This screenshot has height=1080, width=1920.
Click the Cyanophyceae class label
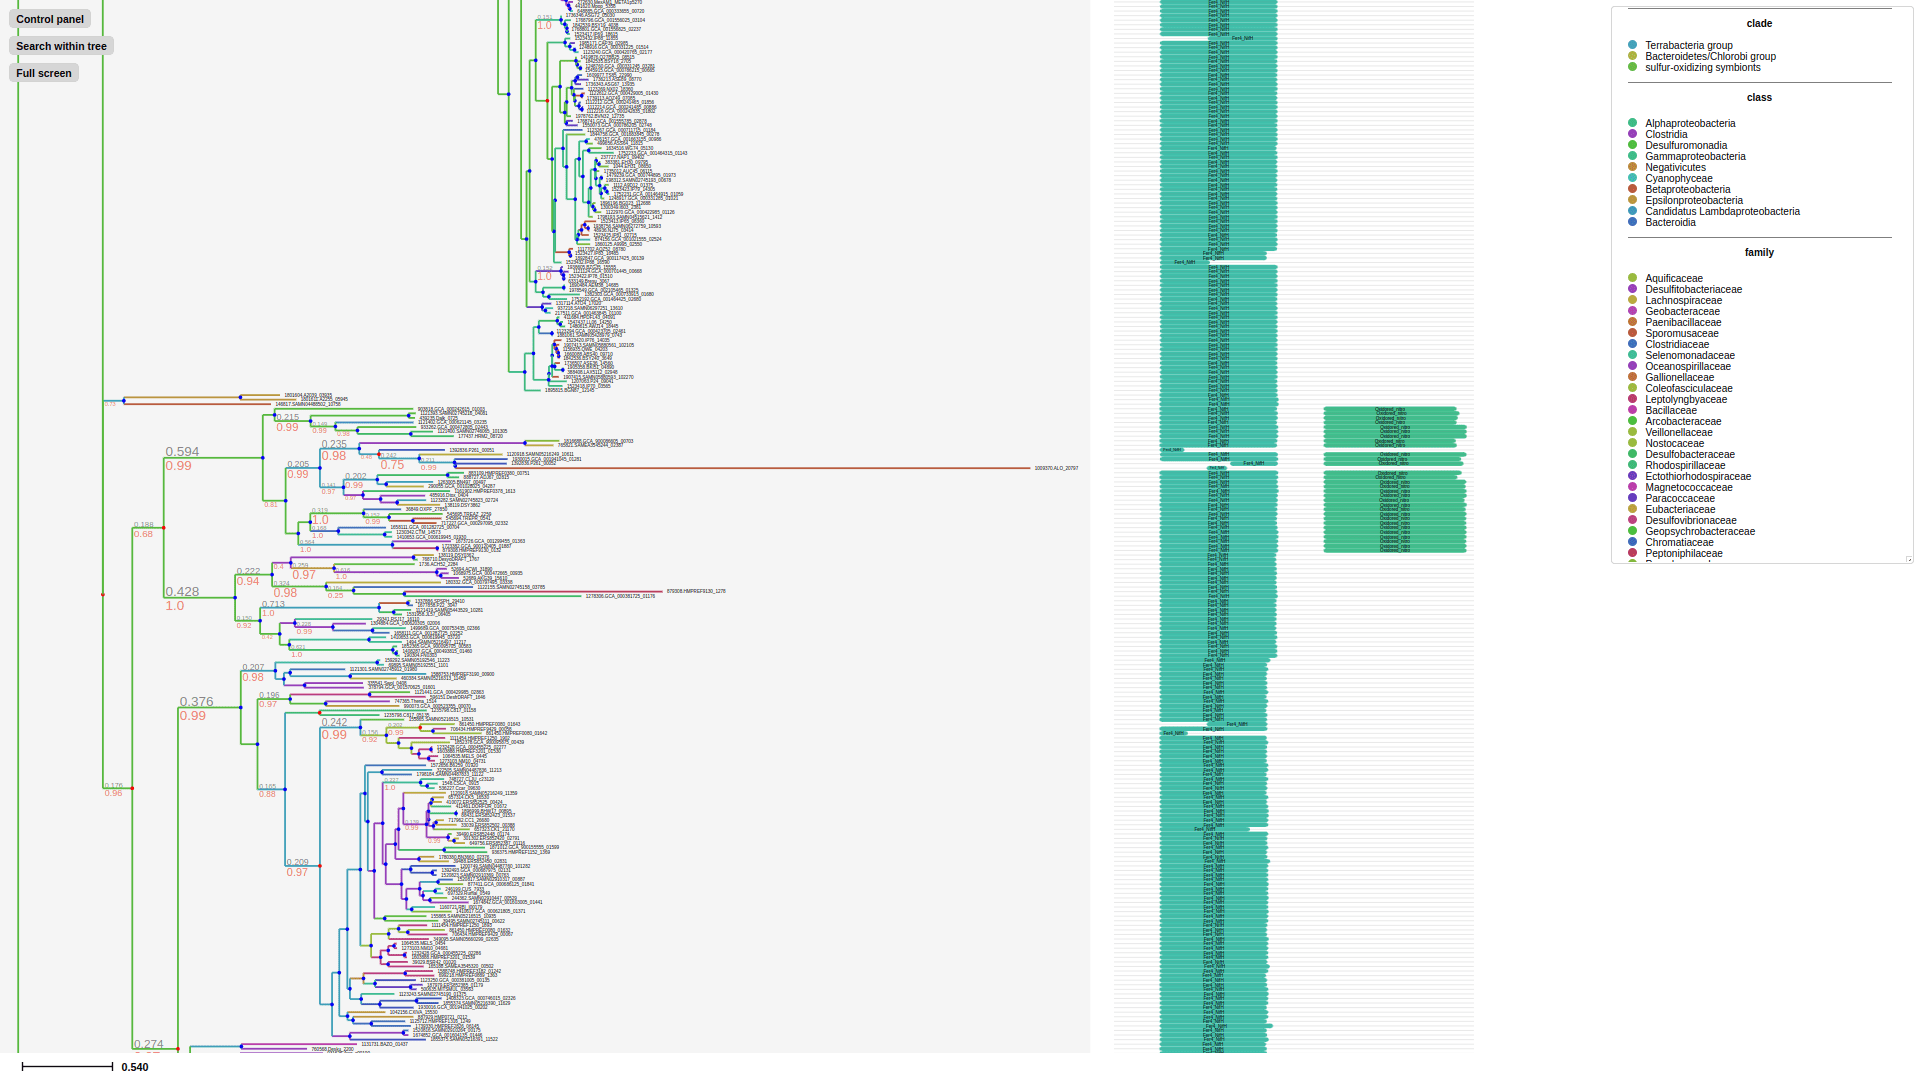(1678, 178)
